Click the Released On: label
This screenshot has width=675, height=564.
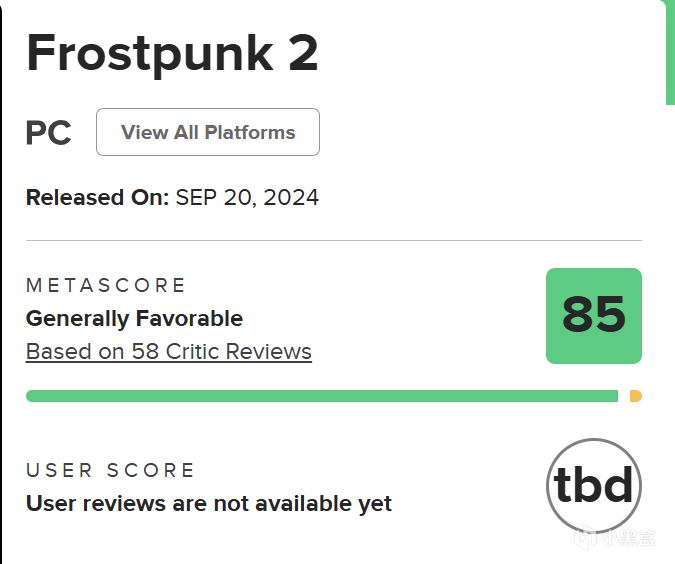click(x=97, y=198)
